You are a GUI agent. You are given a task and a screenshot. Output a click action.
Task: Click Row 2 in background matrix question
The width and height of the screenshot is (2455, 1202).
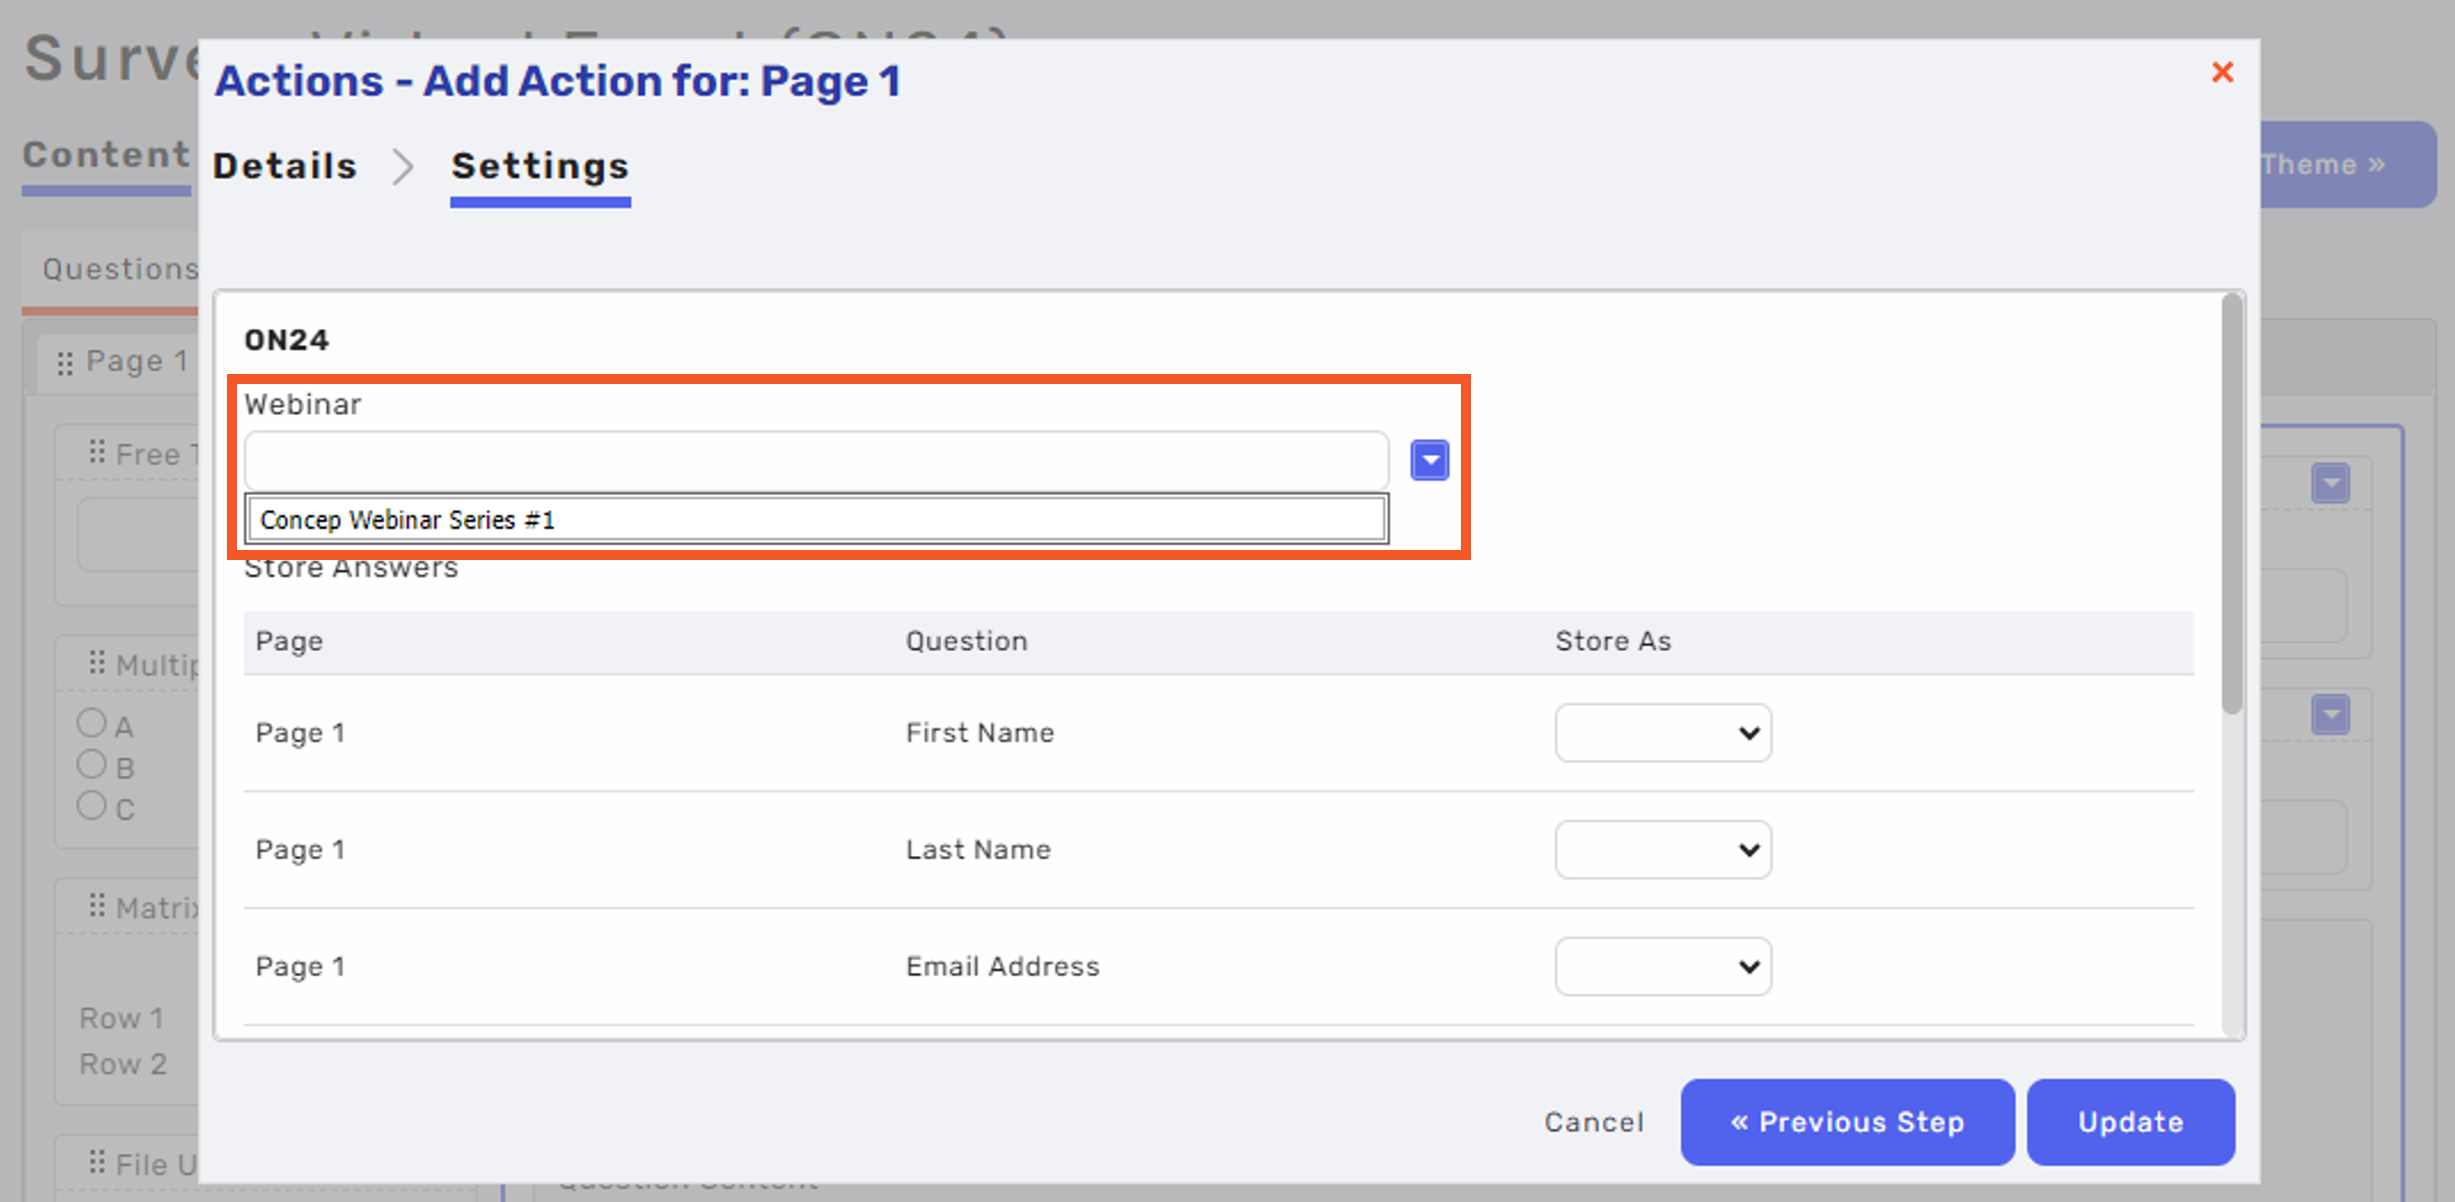(123, 1064)
